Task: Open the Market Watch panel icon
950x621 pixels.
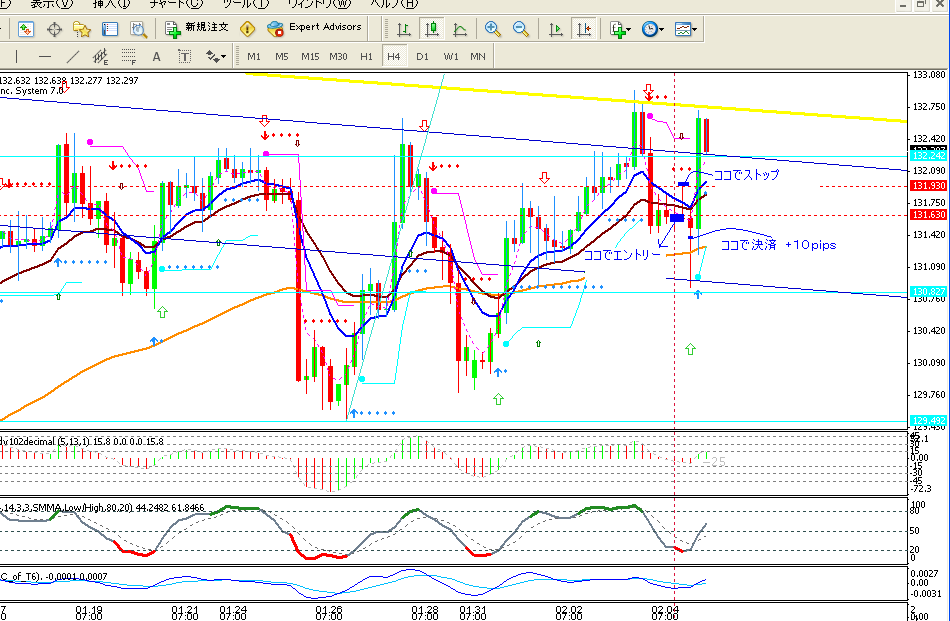Action: (x=26, y=29)
